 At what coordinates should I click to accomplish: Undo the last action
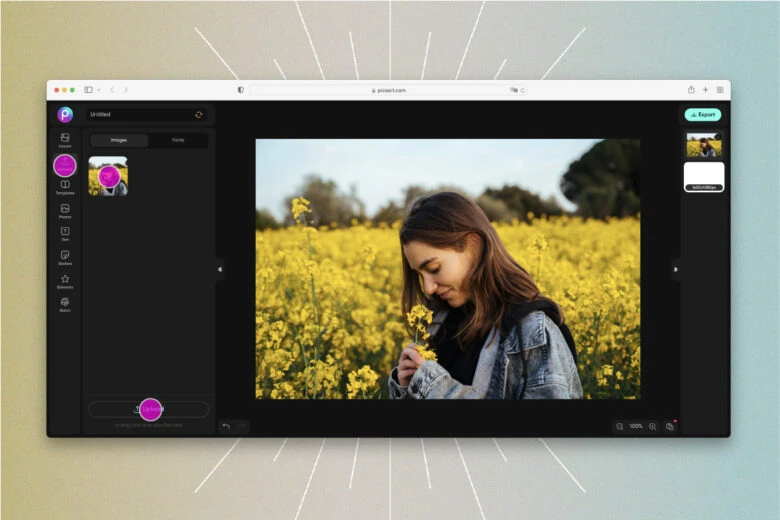pos(226,427)
